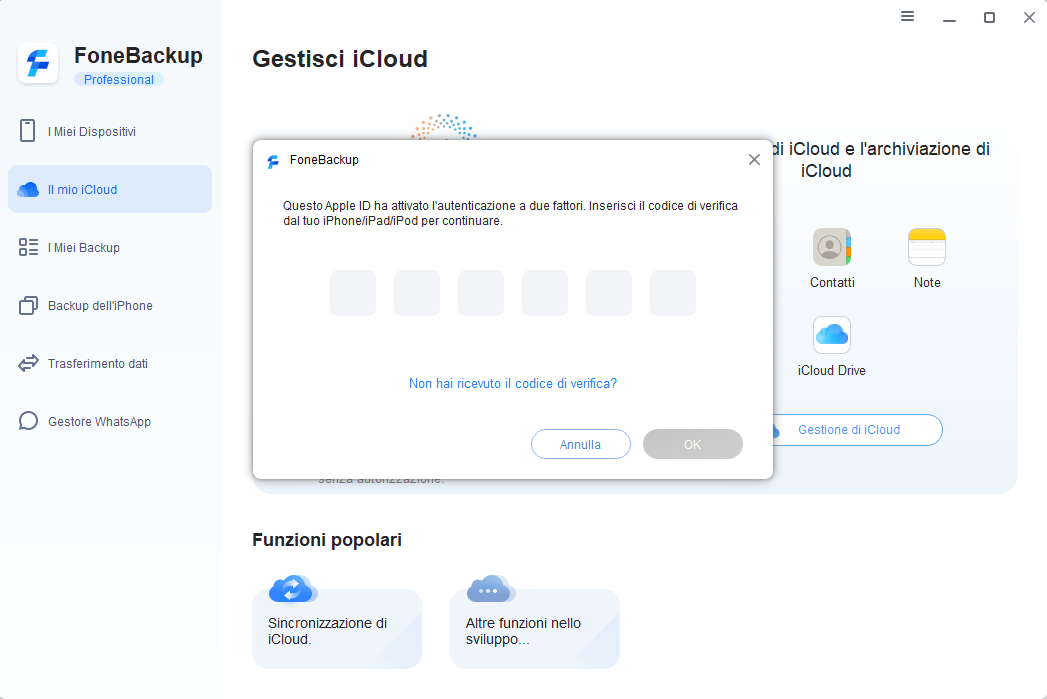Close the FoneBackup verification dialog
Viewport: 1047px width, 699px height.
[x=754, y=160]
